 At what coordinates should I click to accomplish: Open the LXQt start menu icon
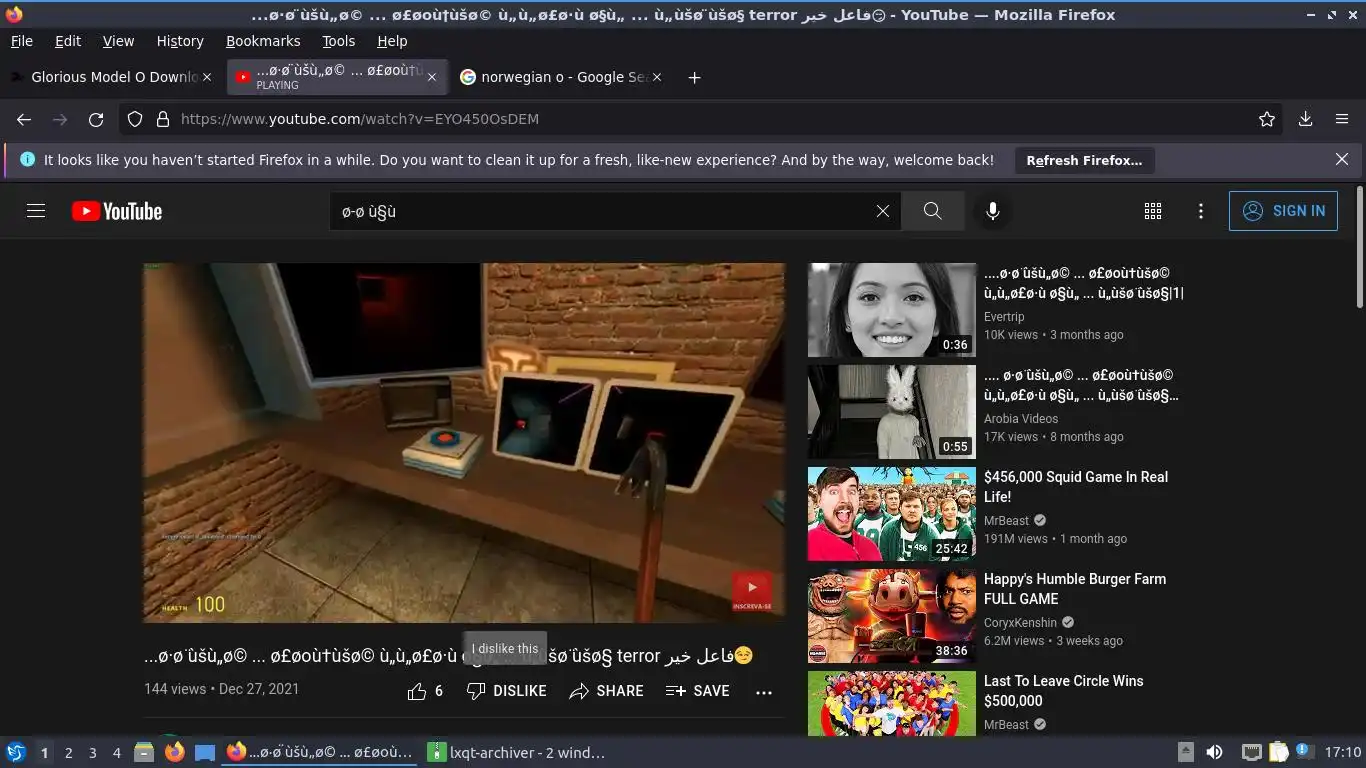16,752
